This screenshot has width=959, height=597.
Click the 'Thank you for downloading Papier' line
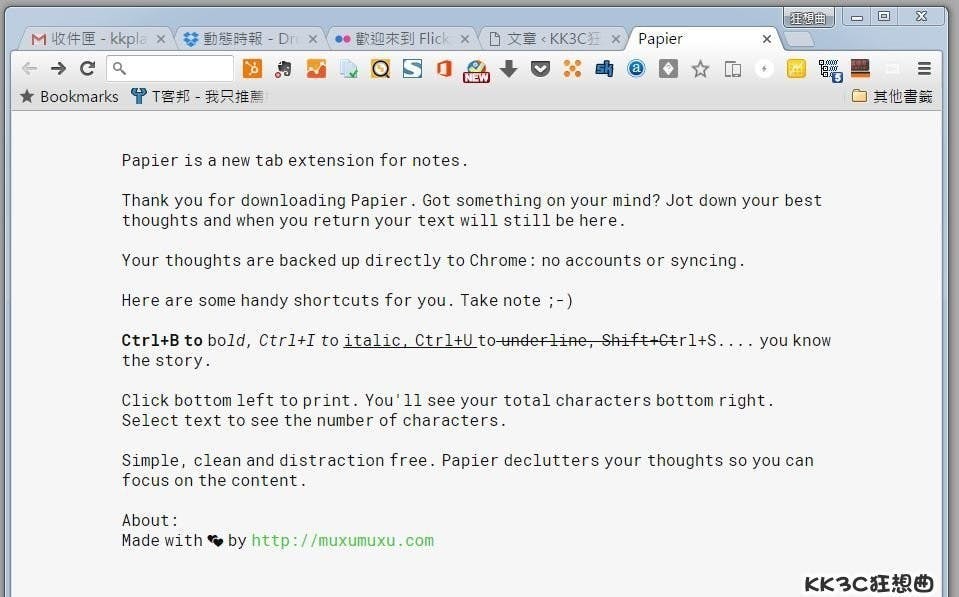(x=472, y=200)
